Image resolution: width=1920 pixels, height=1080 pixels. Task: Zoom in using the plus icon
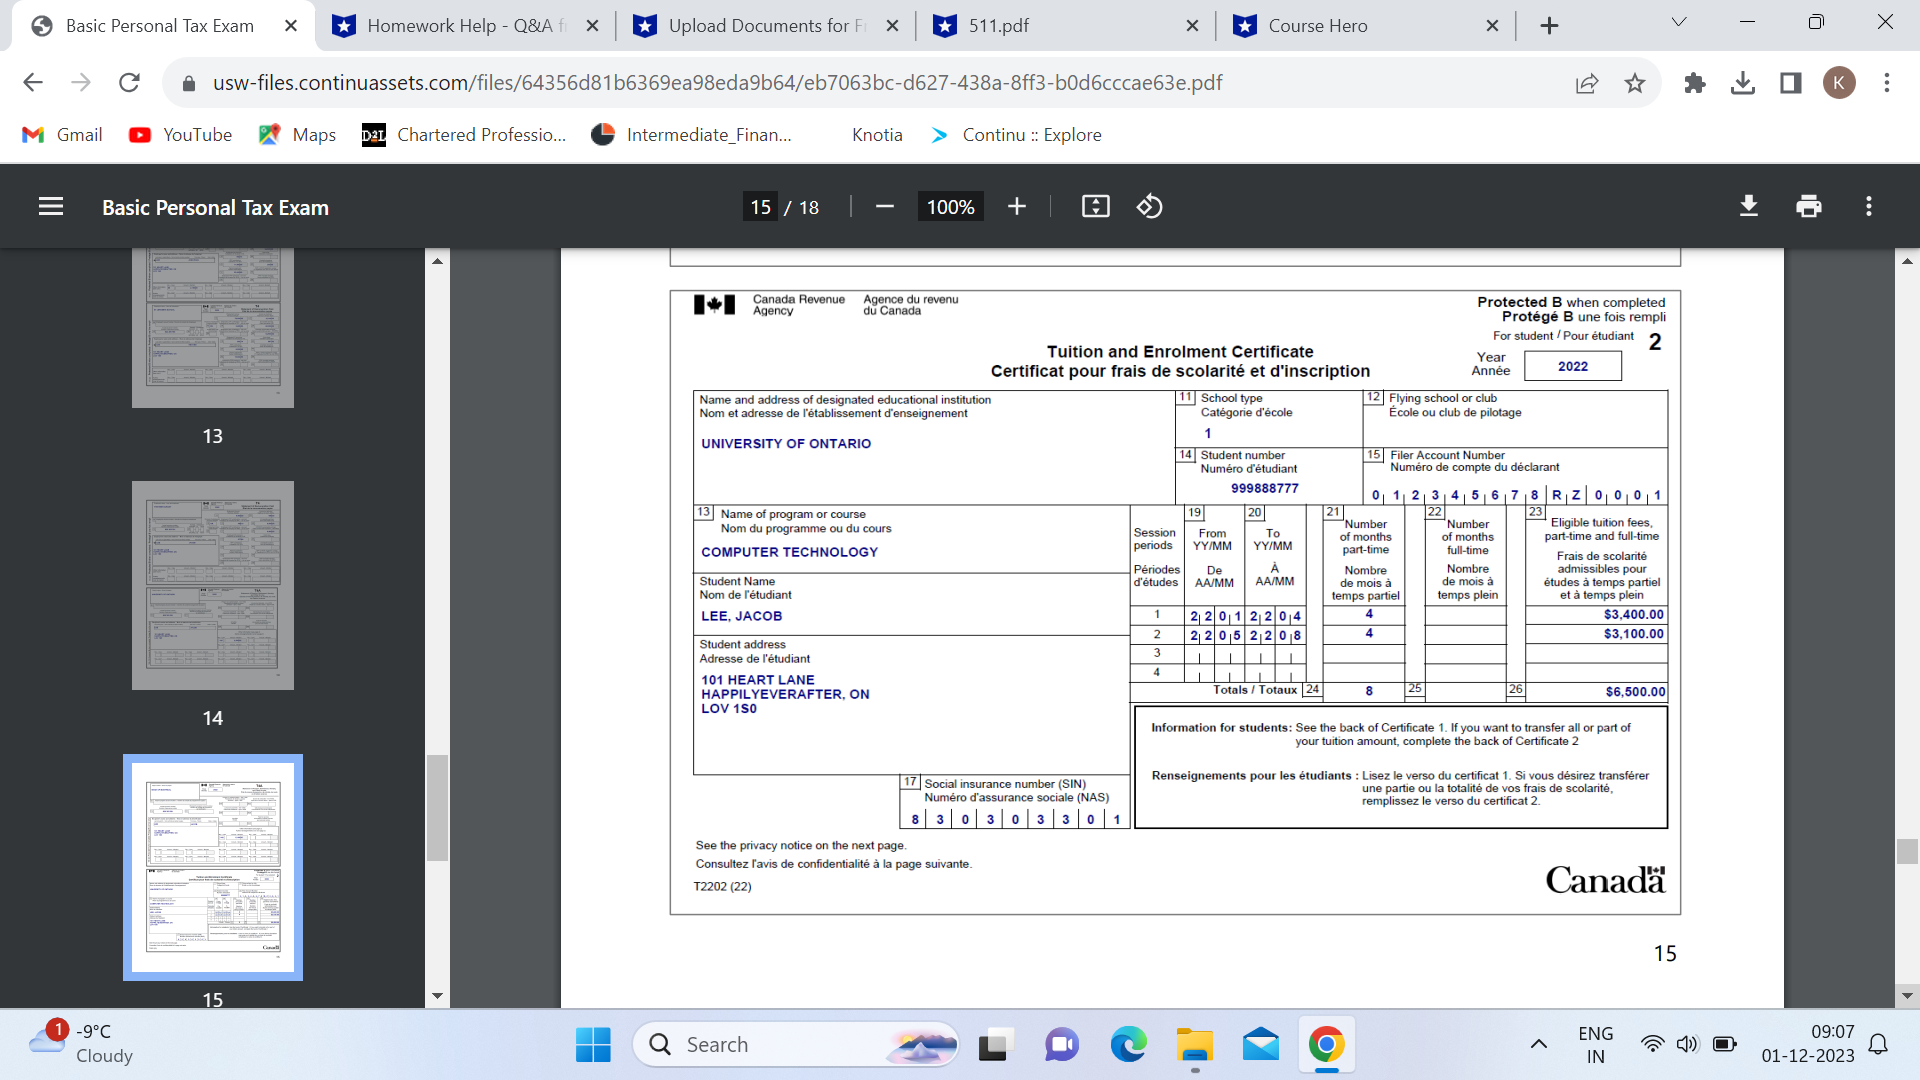click(1017, 206)
